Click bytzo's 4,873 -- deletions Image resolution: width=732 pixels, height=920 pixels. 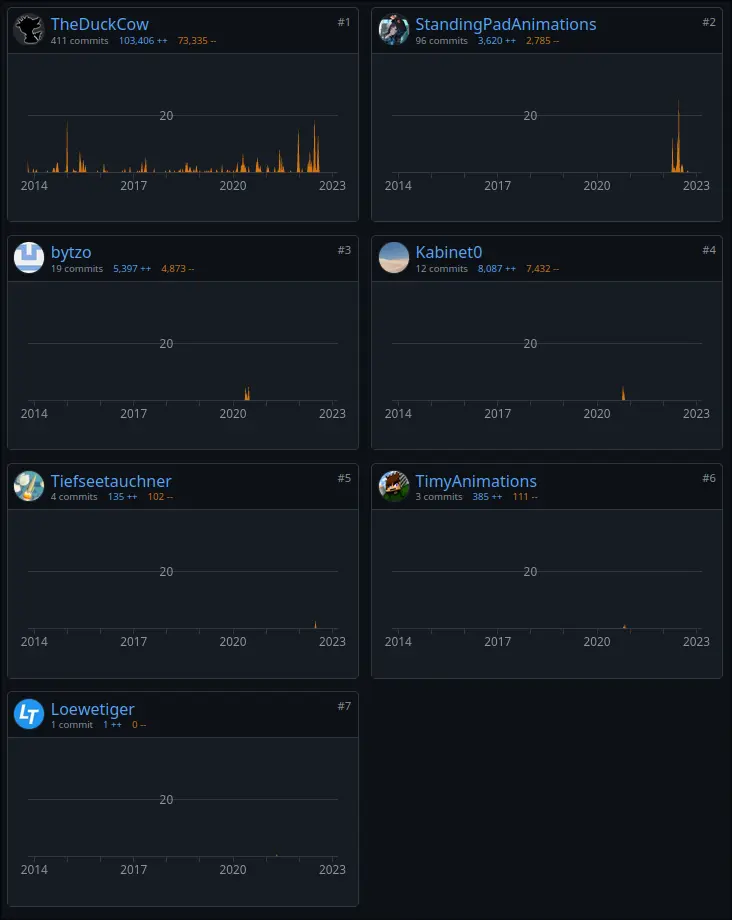[177, 269]
